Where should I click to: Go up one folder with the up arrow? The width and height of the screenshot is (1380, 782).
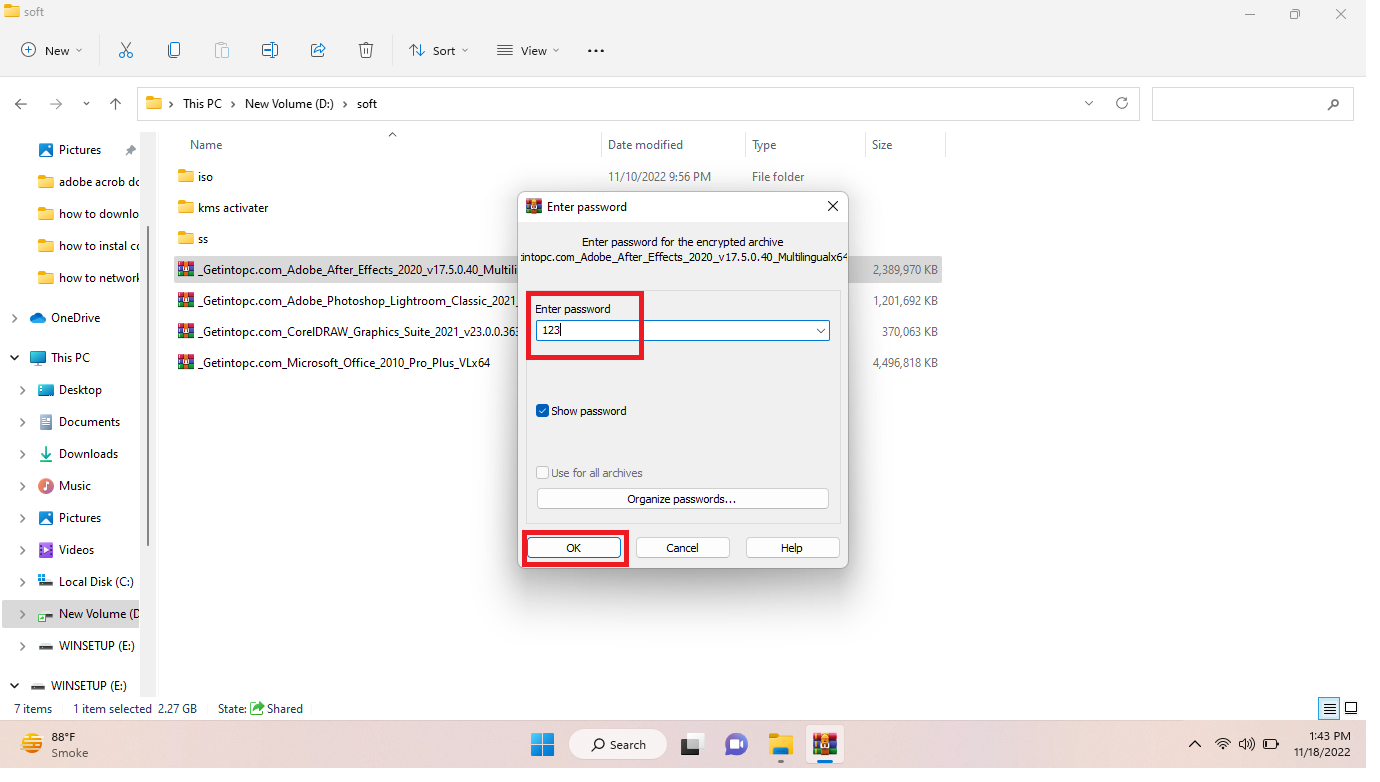tap(116, 103)
